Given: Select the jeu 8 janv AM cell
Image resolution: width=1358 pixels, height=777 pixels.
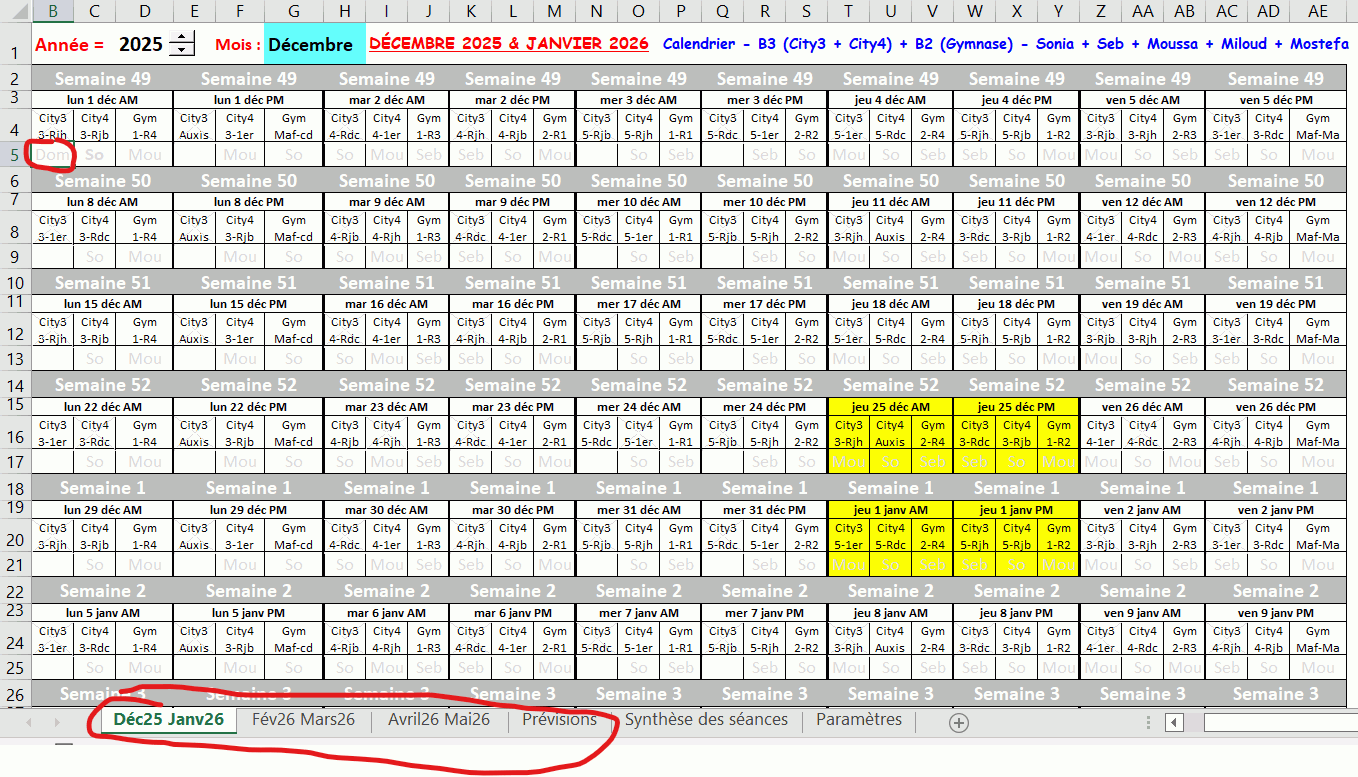Looking at the screenshot, I should (x=890, y=613).
